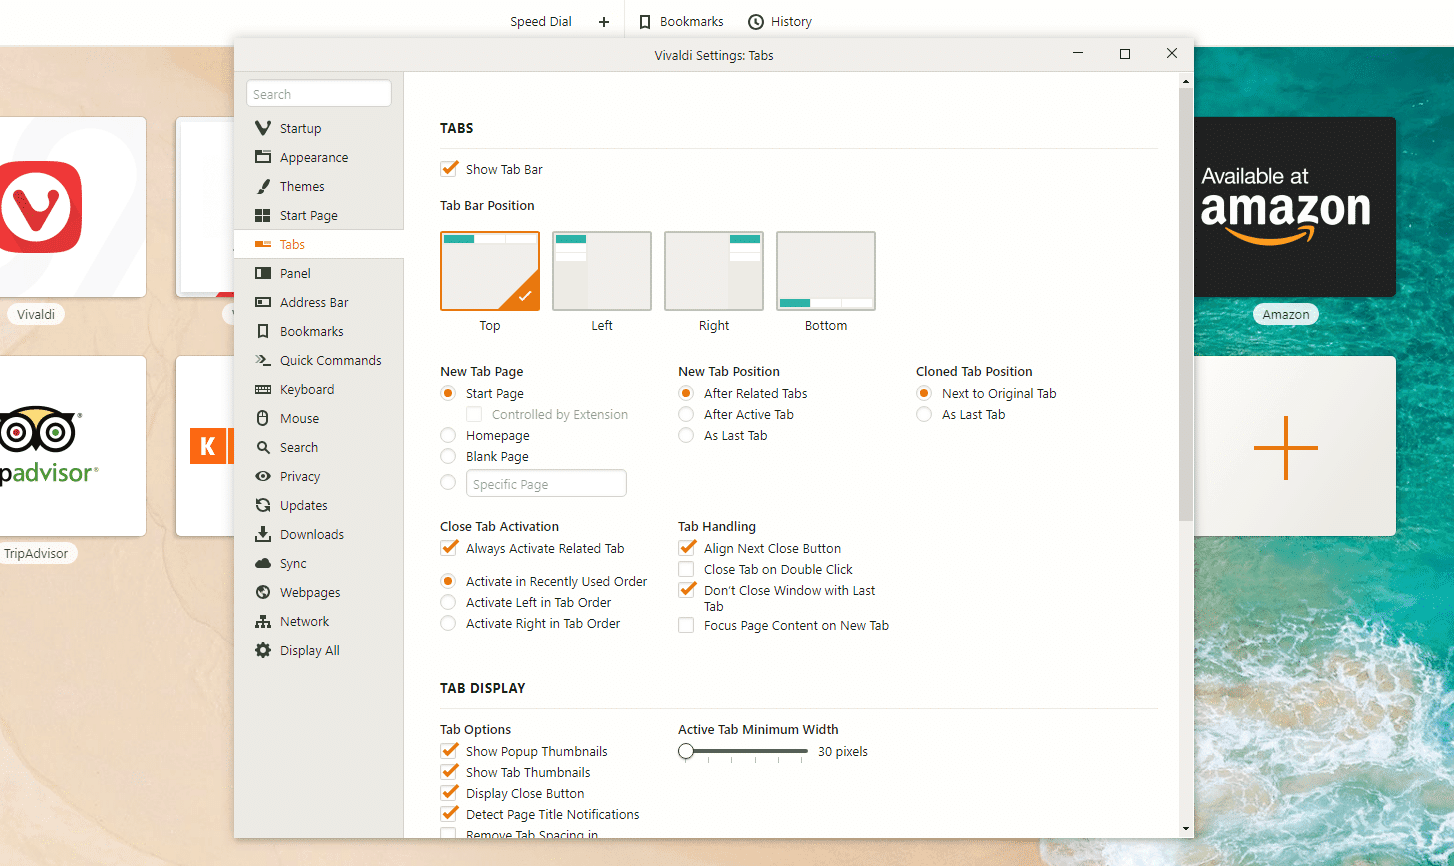Open the Bookmarks view
This screenshot has height=866, width=1454.
click(x=680, y=21)
